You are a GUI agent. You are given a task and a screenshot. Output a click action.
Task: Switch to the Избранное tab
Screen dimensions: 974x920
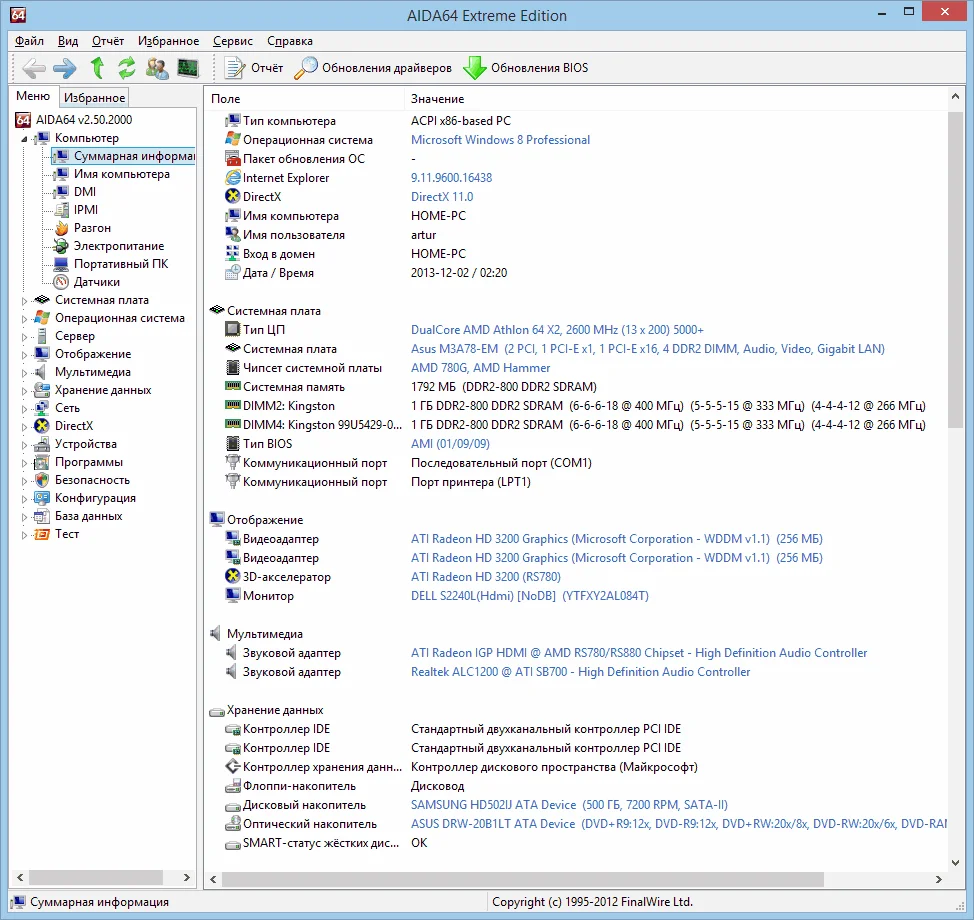[x=94, y=98]
